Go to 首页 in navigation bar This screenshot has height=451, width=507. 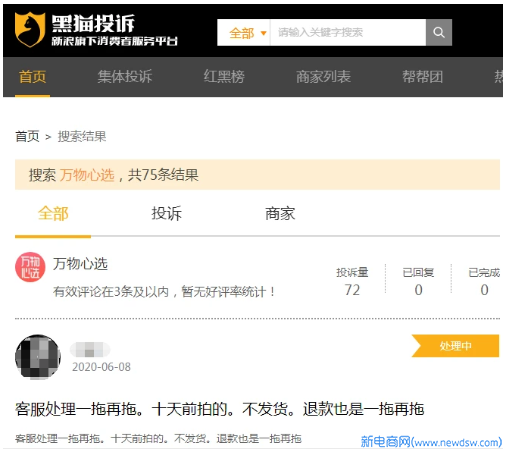32,77
